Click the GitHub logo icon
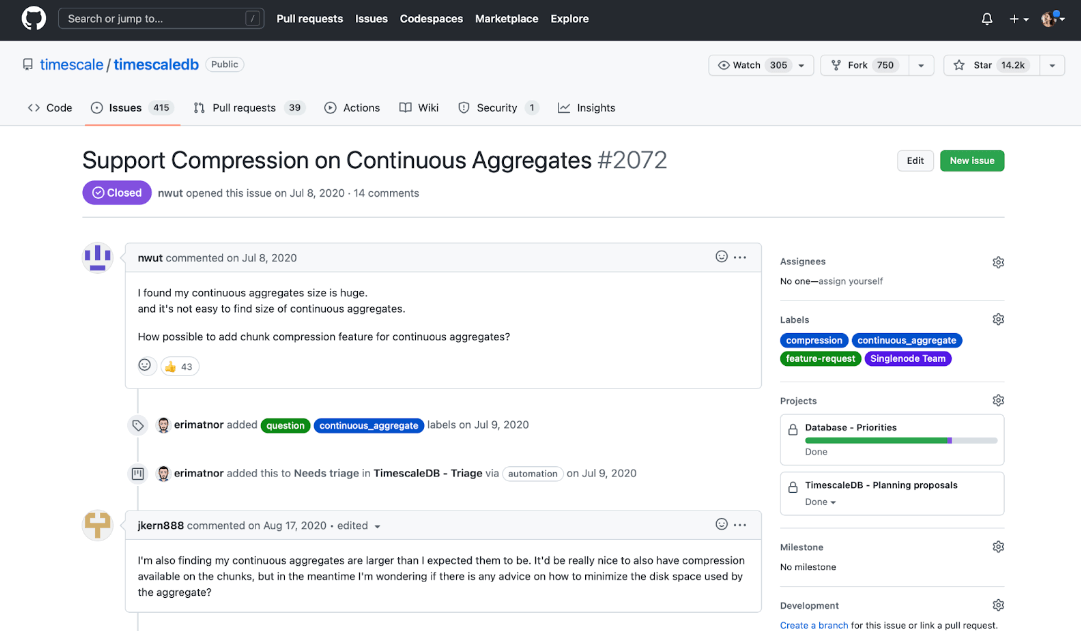 pos(33,19)
